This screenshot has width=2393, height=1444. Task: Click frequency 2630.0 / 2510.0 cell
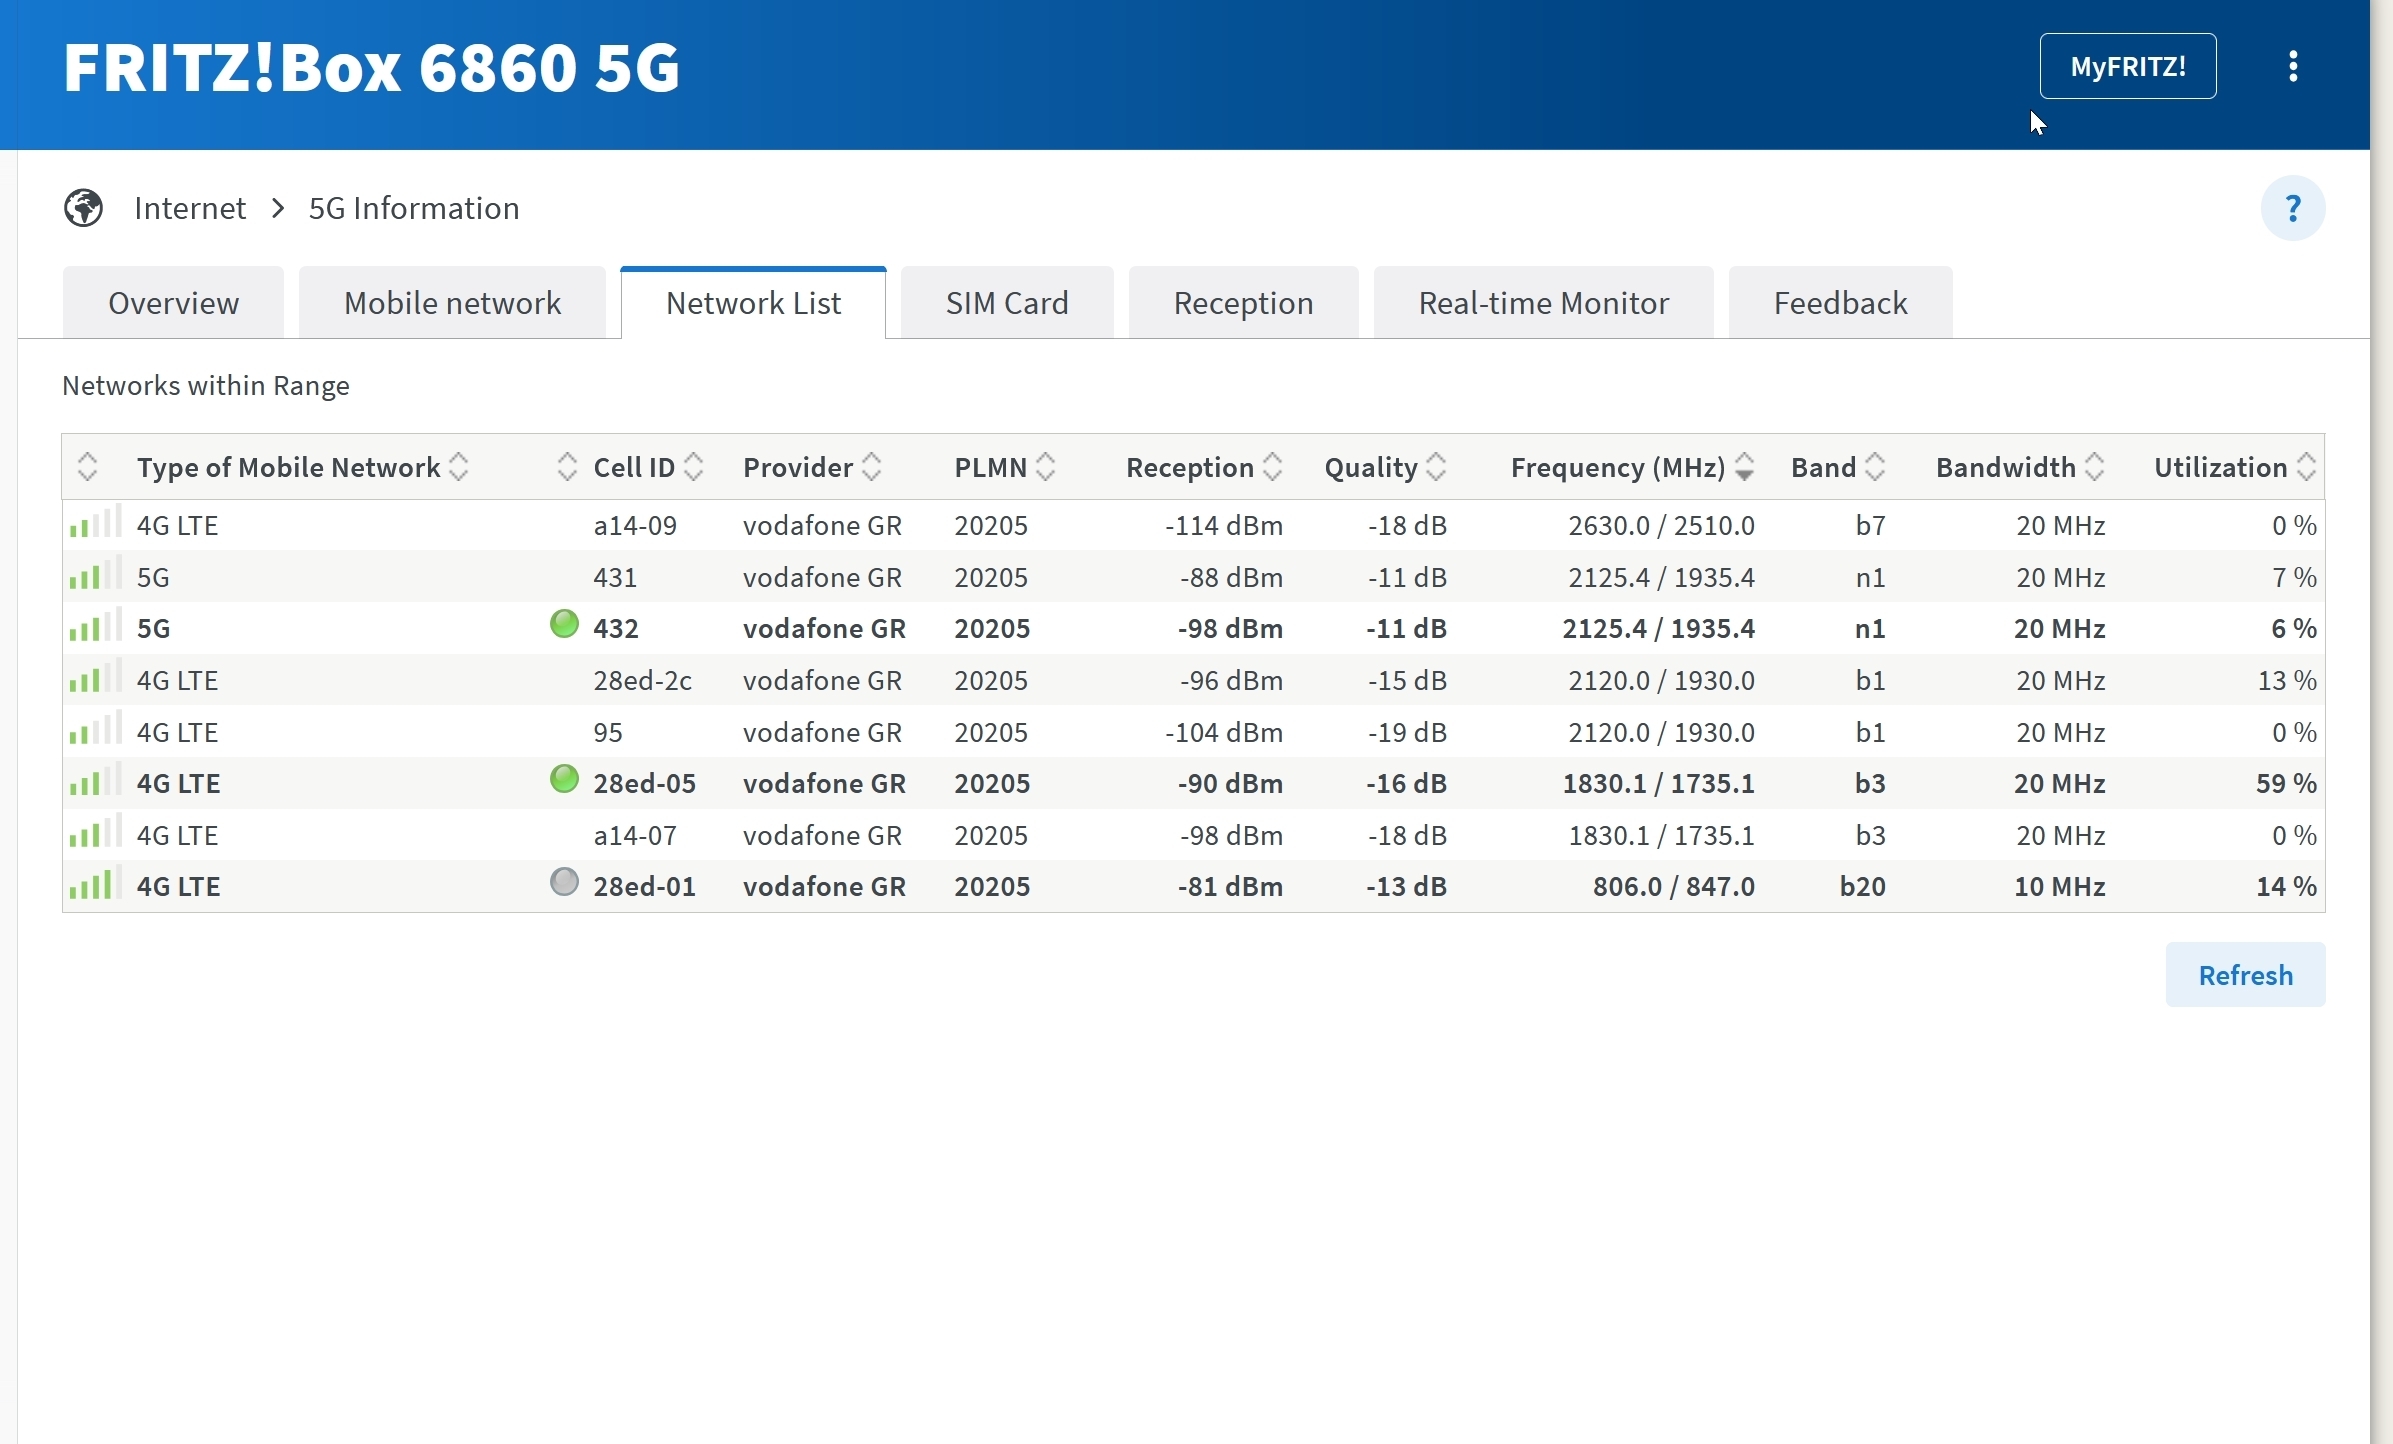pyautogui.click(x=1661, y=525)
